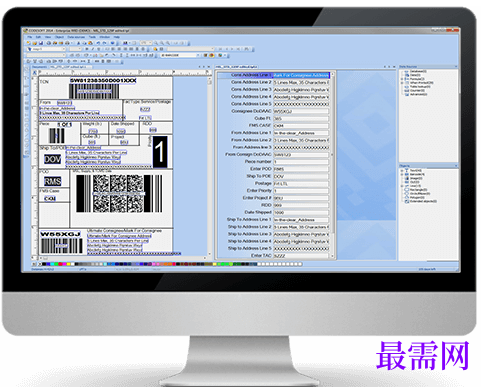The image size is (488, 387).
Task: Toggle Bold text formatting
Action: pos(87,49)
